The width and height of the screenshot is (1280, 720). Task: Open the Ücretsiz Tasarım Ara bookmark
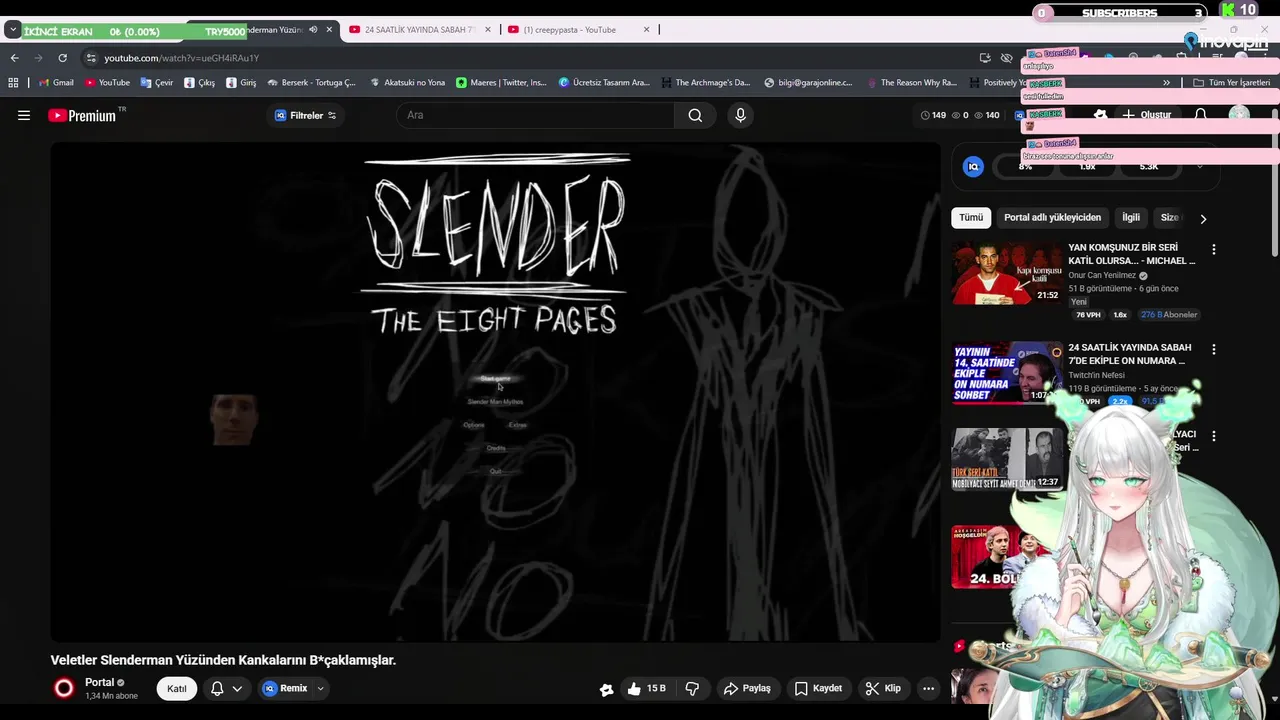[604, 83]
